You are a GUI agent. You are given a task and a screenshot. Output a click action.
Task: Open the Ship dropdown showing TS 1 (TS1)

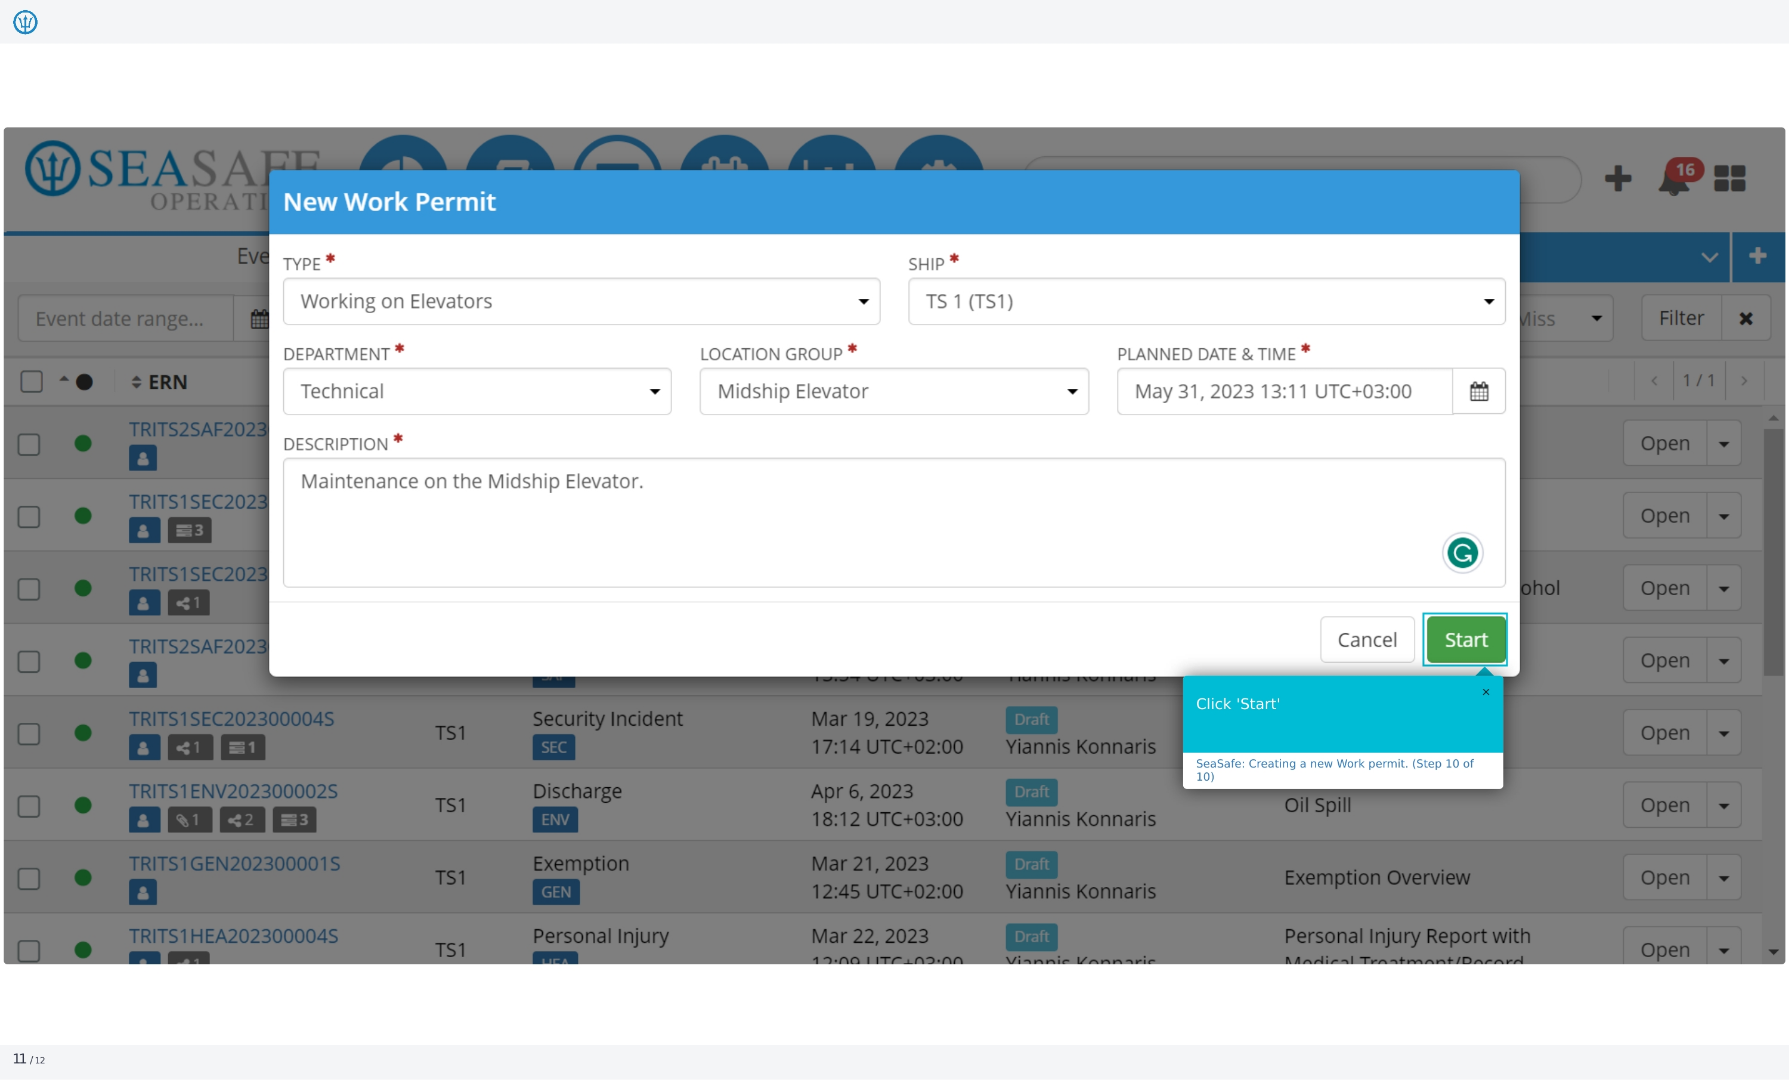click(x=1206, y=301)
